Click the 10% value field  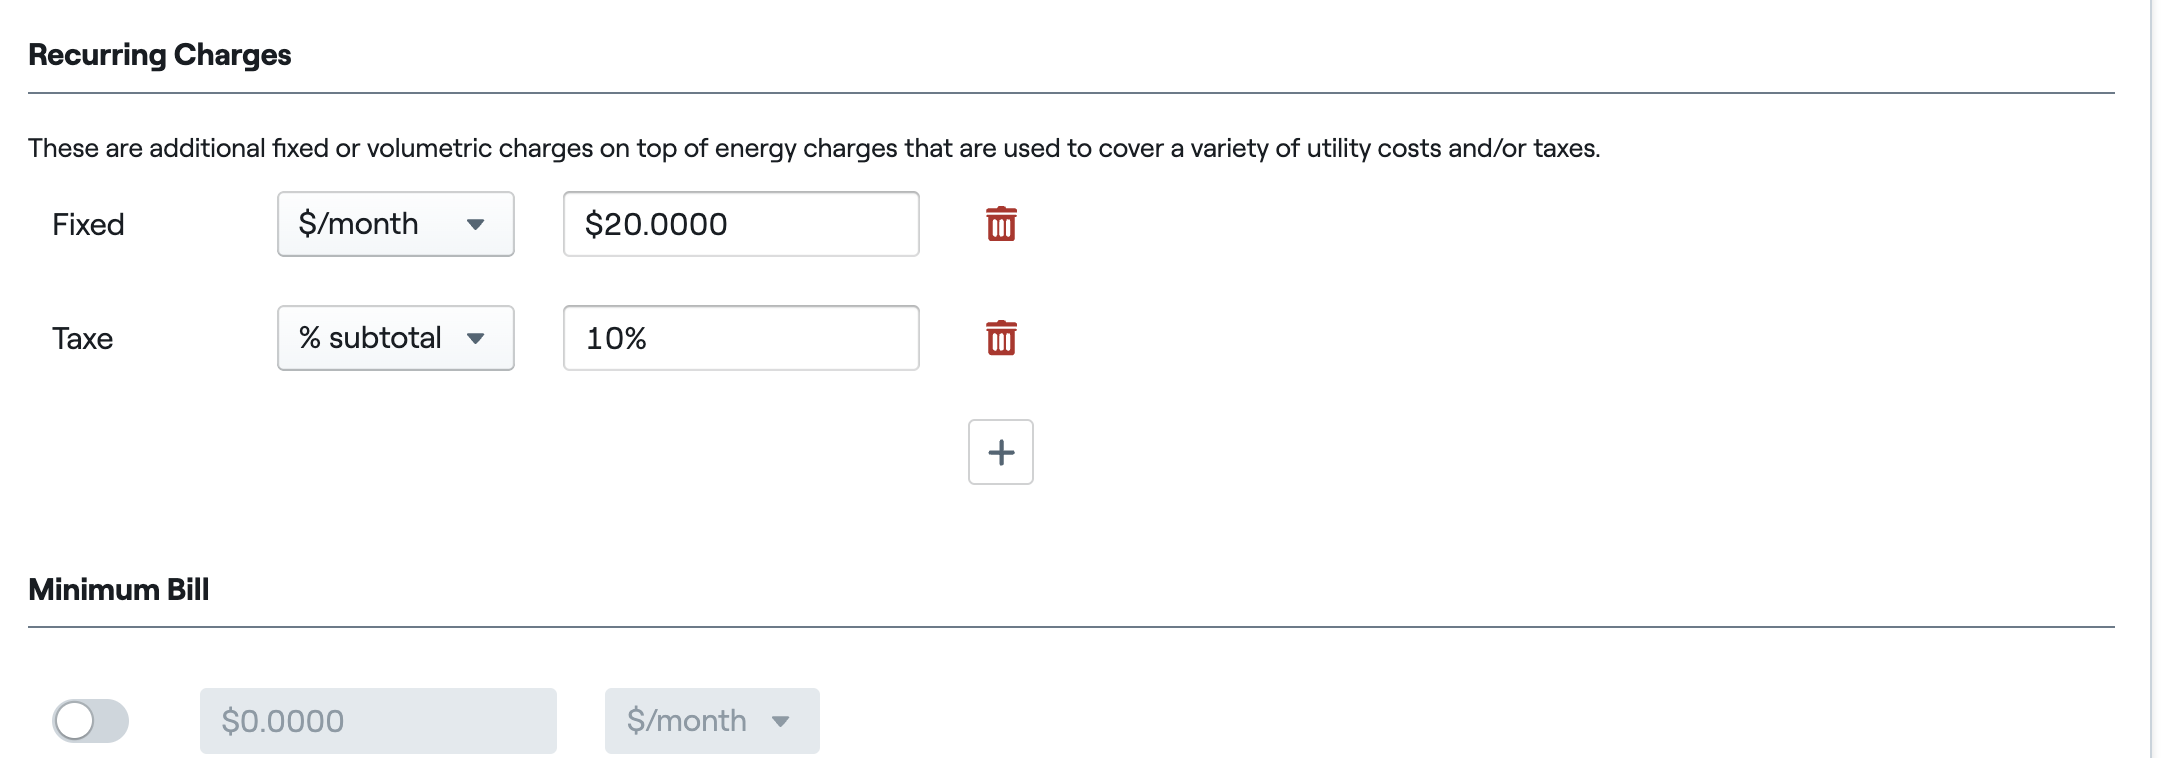[x=740, y=338]
